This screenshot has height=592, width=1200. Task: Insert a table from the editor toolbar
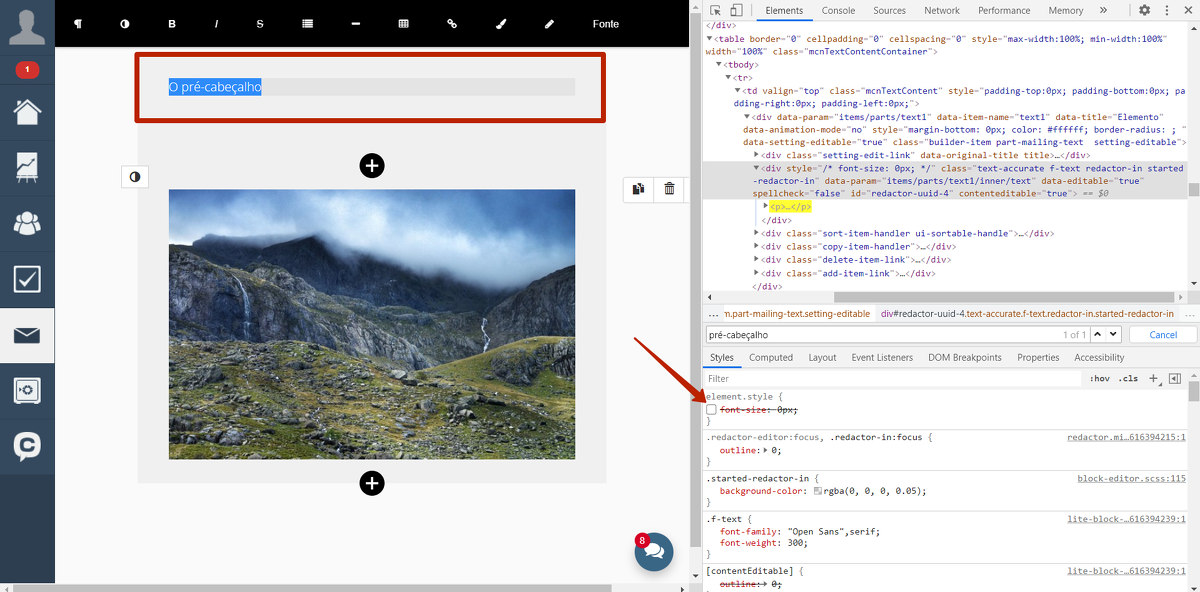click(x=403, y=24)
